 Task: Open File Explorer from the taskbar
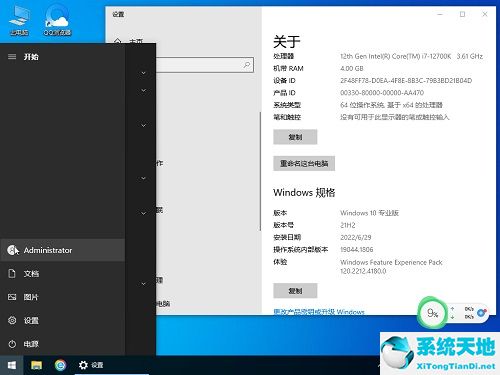click(36, 365)
